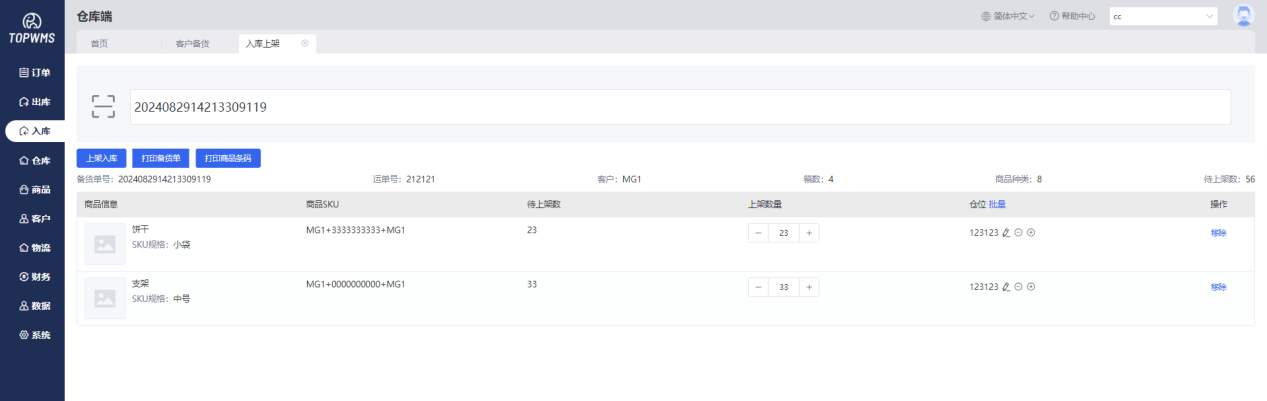Image resolution: width=1267 pixels, height=401 pixels.
Task: Click the 打印商品条码 button
Action: click(x=228, y=158)
